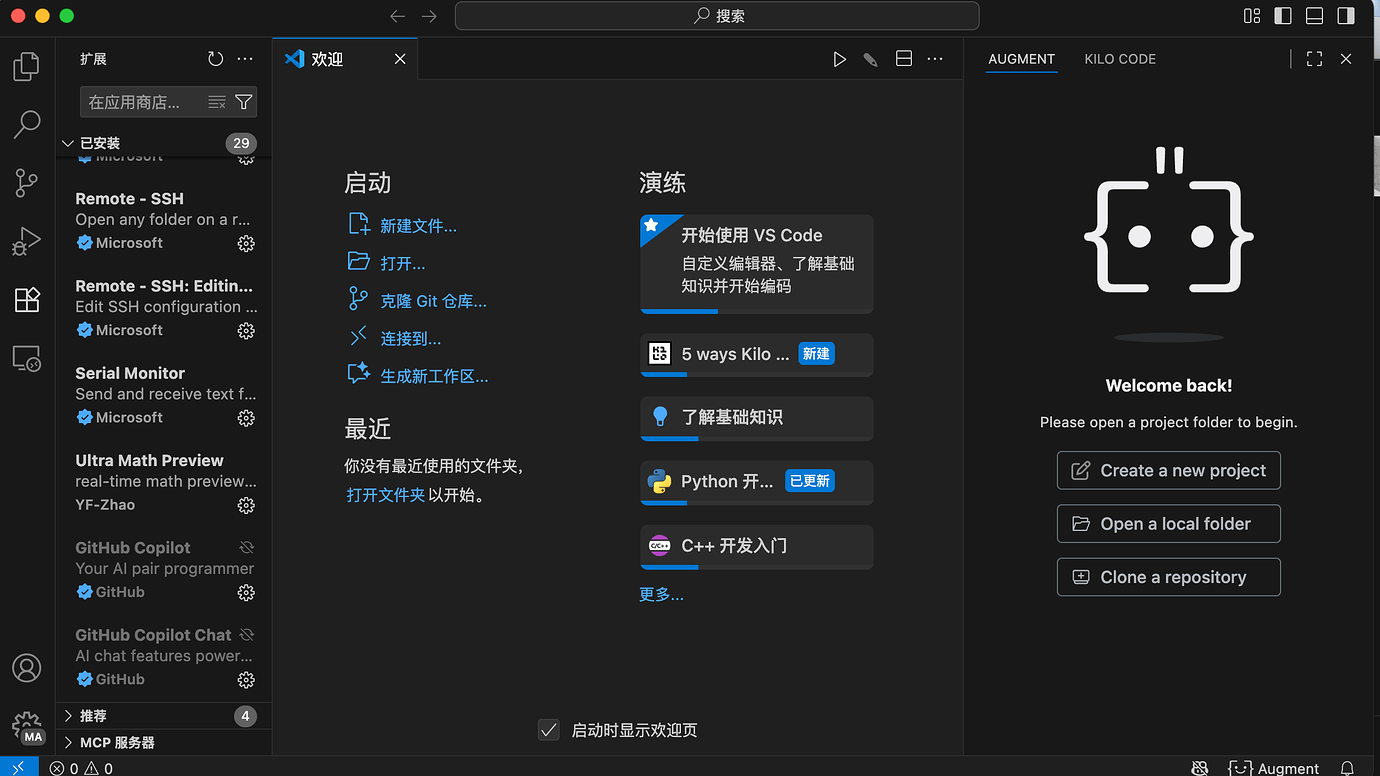Open the Python walkthrough card
Screen dimensions: 1380x776
click(x=756, y=482)
